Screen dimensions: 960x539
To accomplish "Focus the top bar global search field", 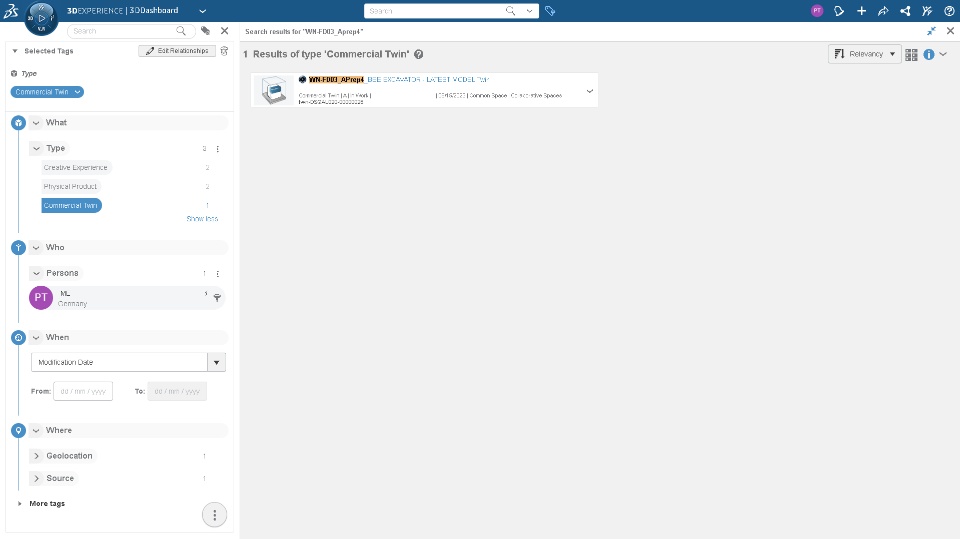I will [x=435, y=11].
